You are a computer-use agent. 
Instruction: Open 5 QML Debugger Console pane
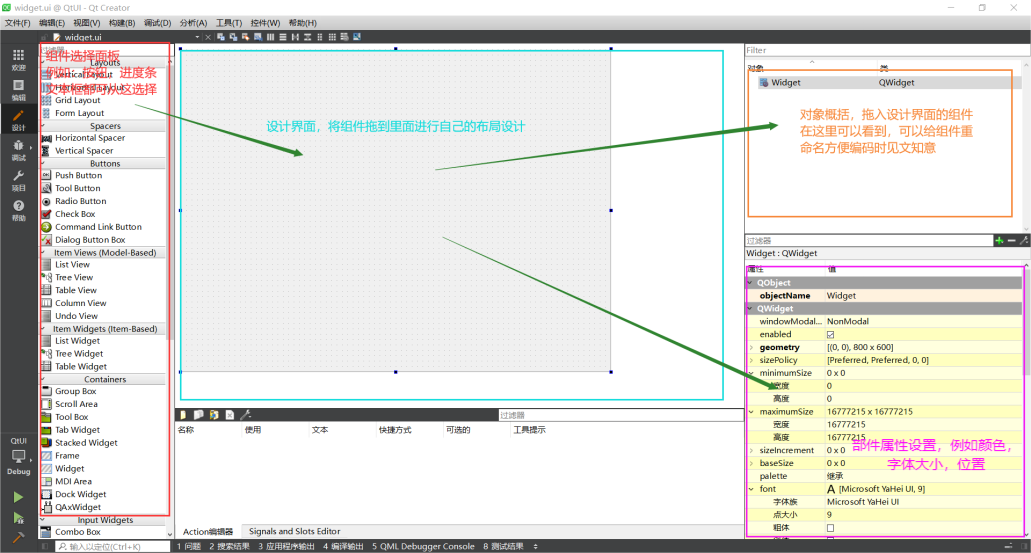(423, 546)
